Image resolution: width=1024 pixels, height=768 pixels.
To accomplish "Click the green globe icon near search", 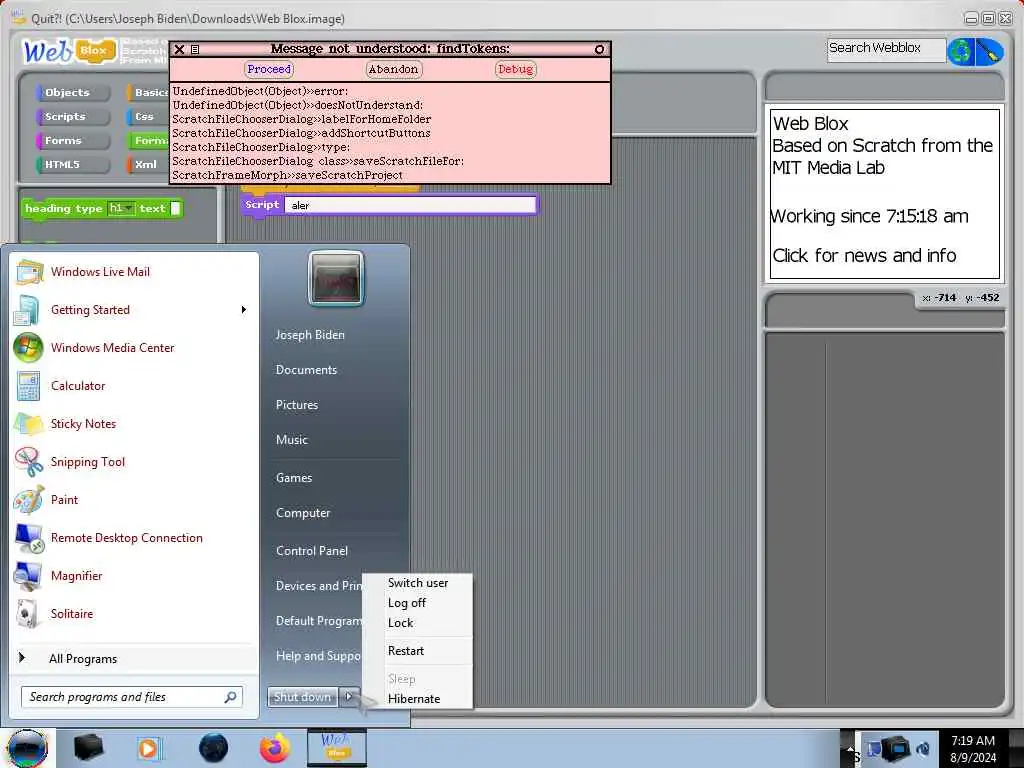I will 961,52.
